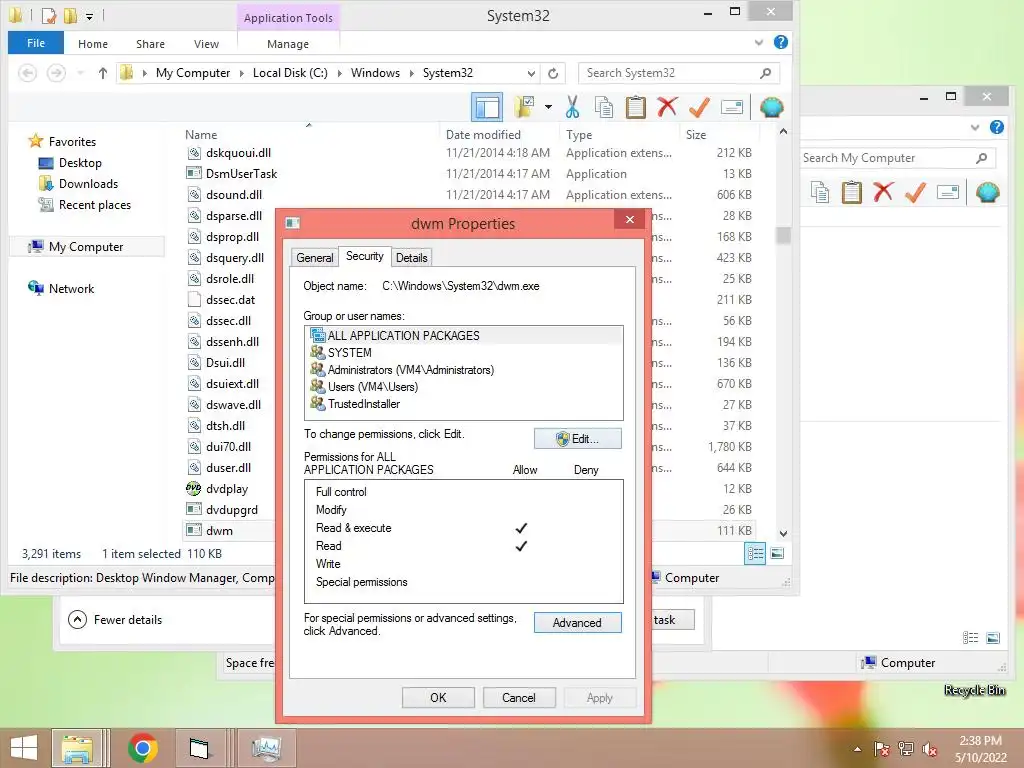
Task: Click the Paste icon in the My Computer window
Action: (x=852, y=193)
